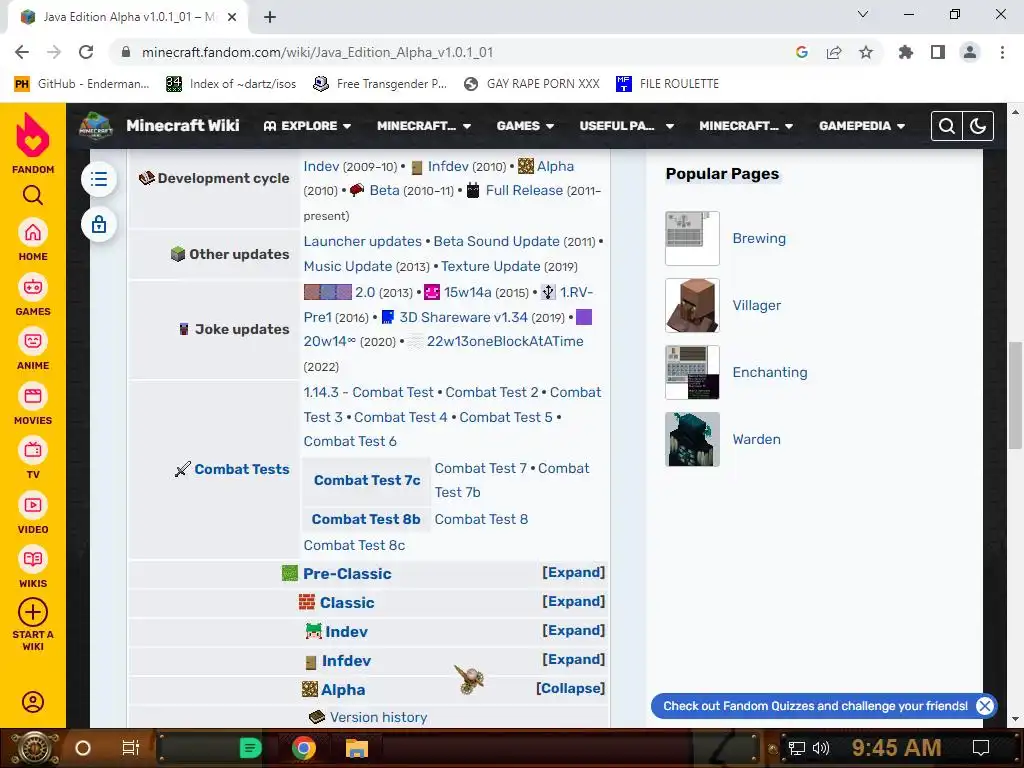The width and height of the screenshot is (1024, 768).
Task: Open Chrome extensions puzzle icon
Action: pos(906,52)
